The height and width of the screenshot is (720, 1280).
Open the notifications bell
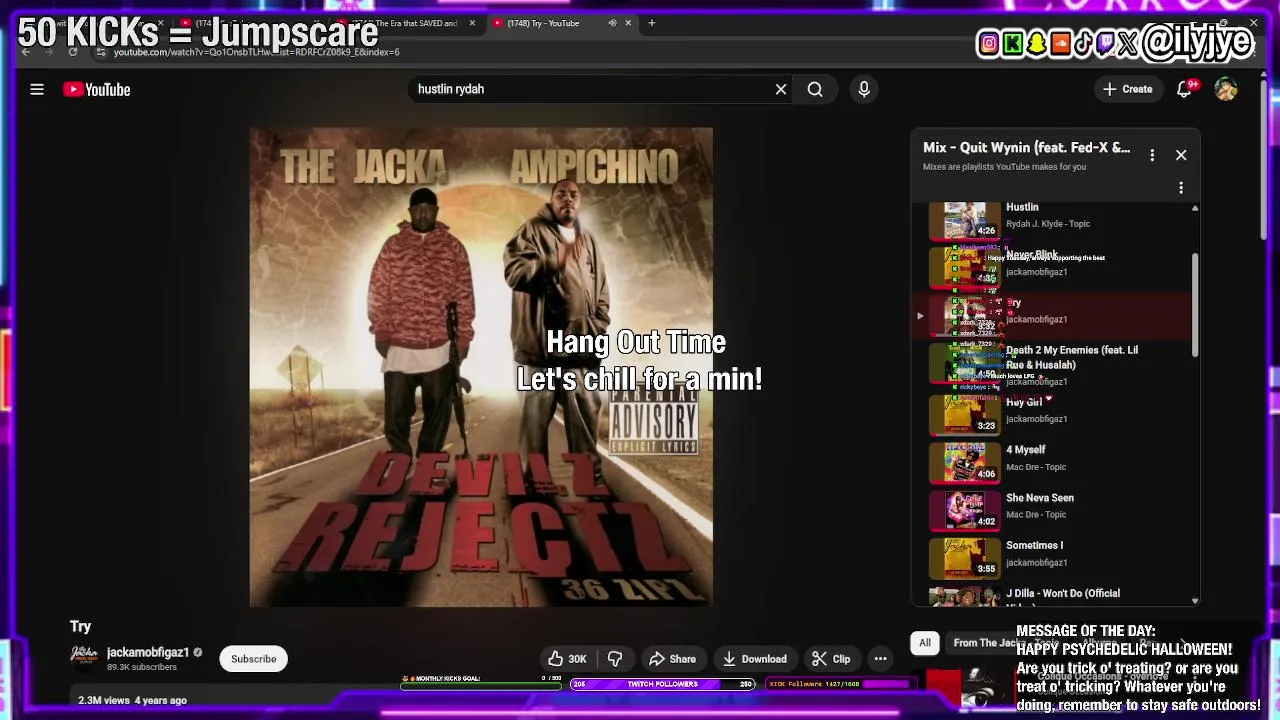click(x=1184, y=89)
